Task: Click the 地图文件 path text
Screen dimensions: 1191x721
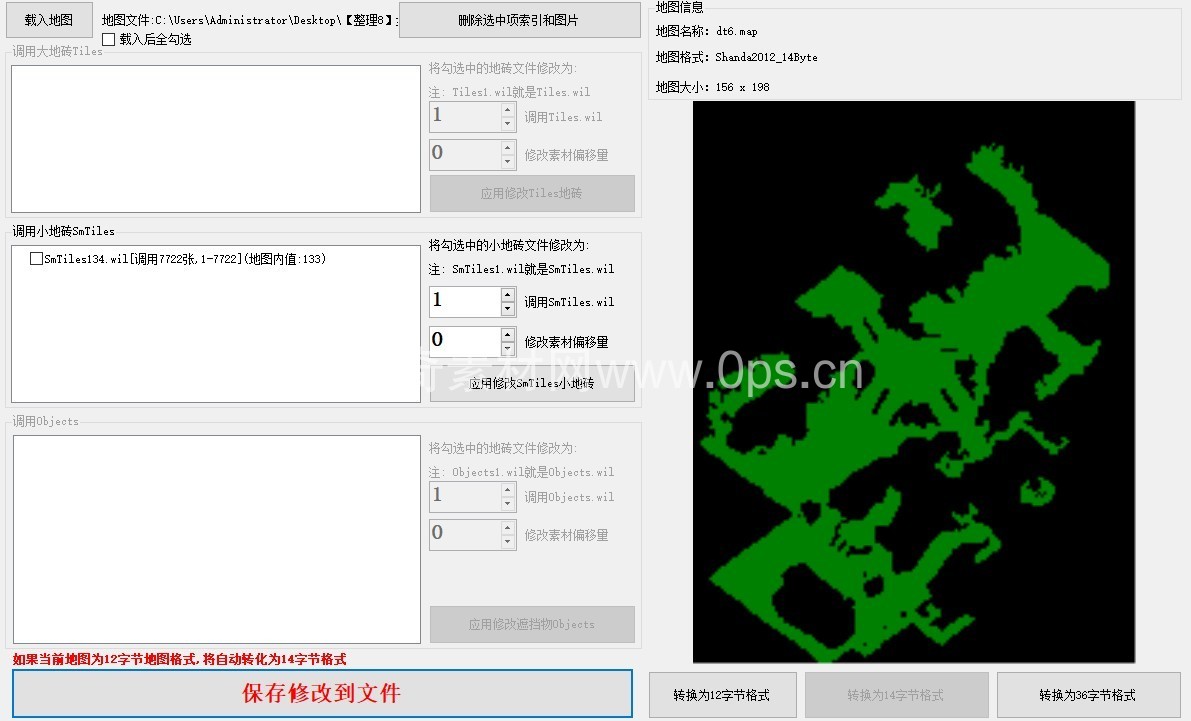Action: click(249, 21)
